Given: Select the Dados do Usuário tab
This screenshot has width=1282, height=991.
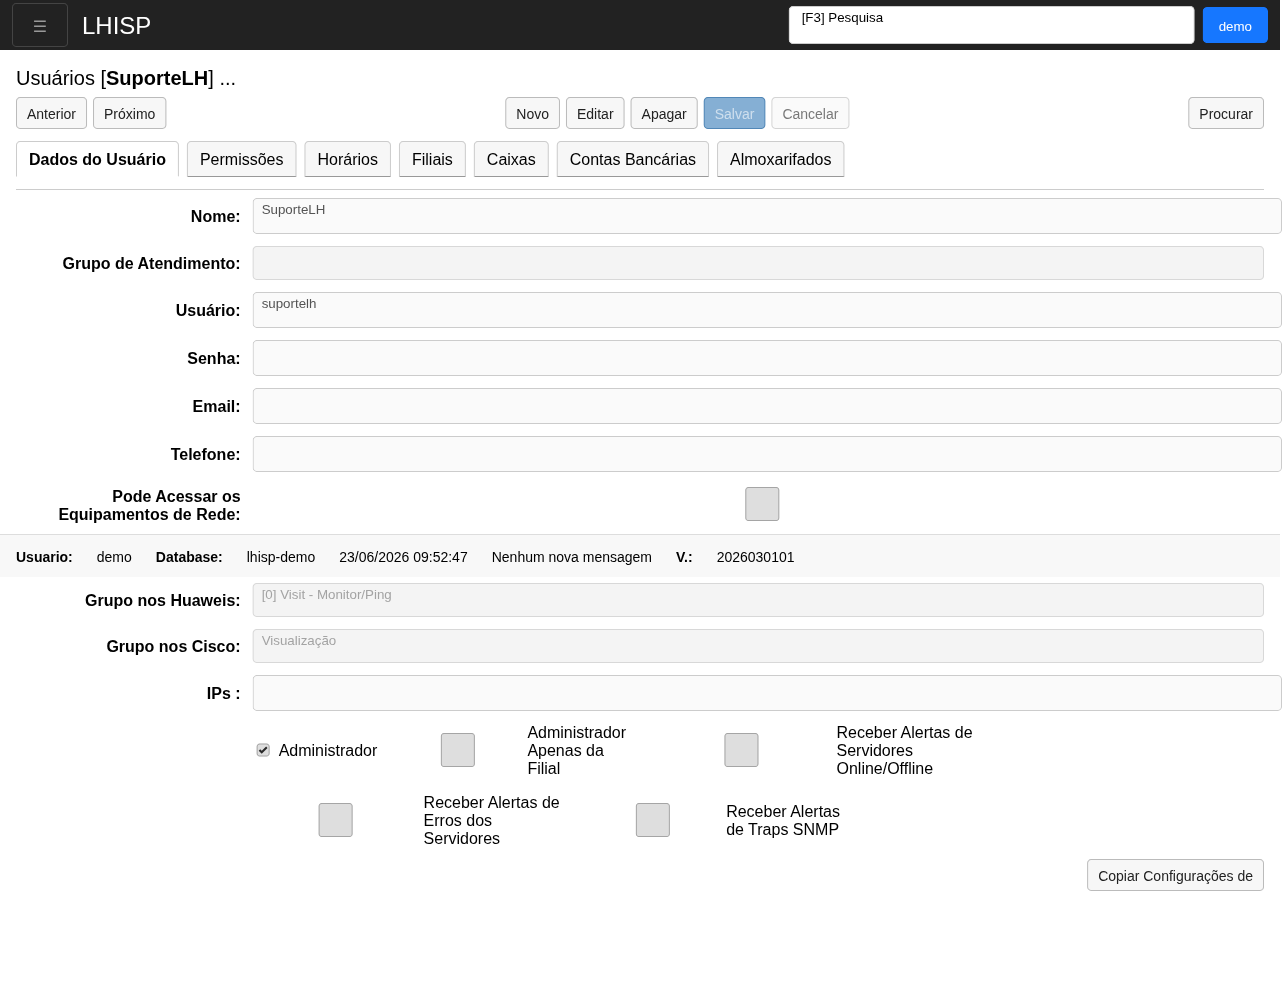Looking at the screenshot, I should [97, 159].
